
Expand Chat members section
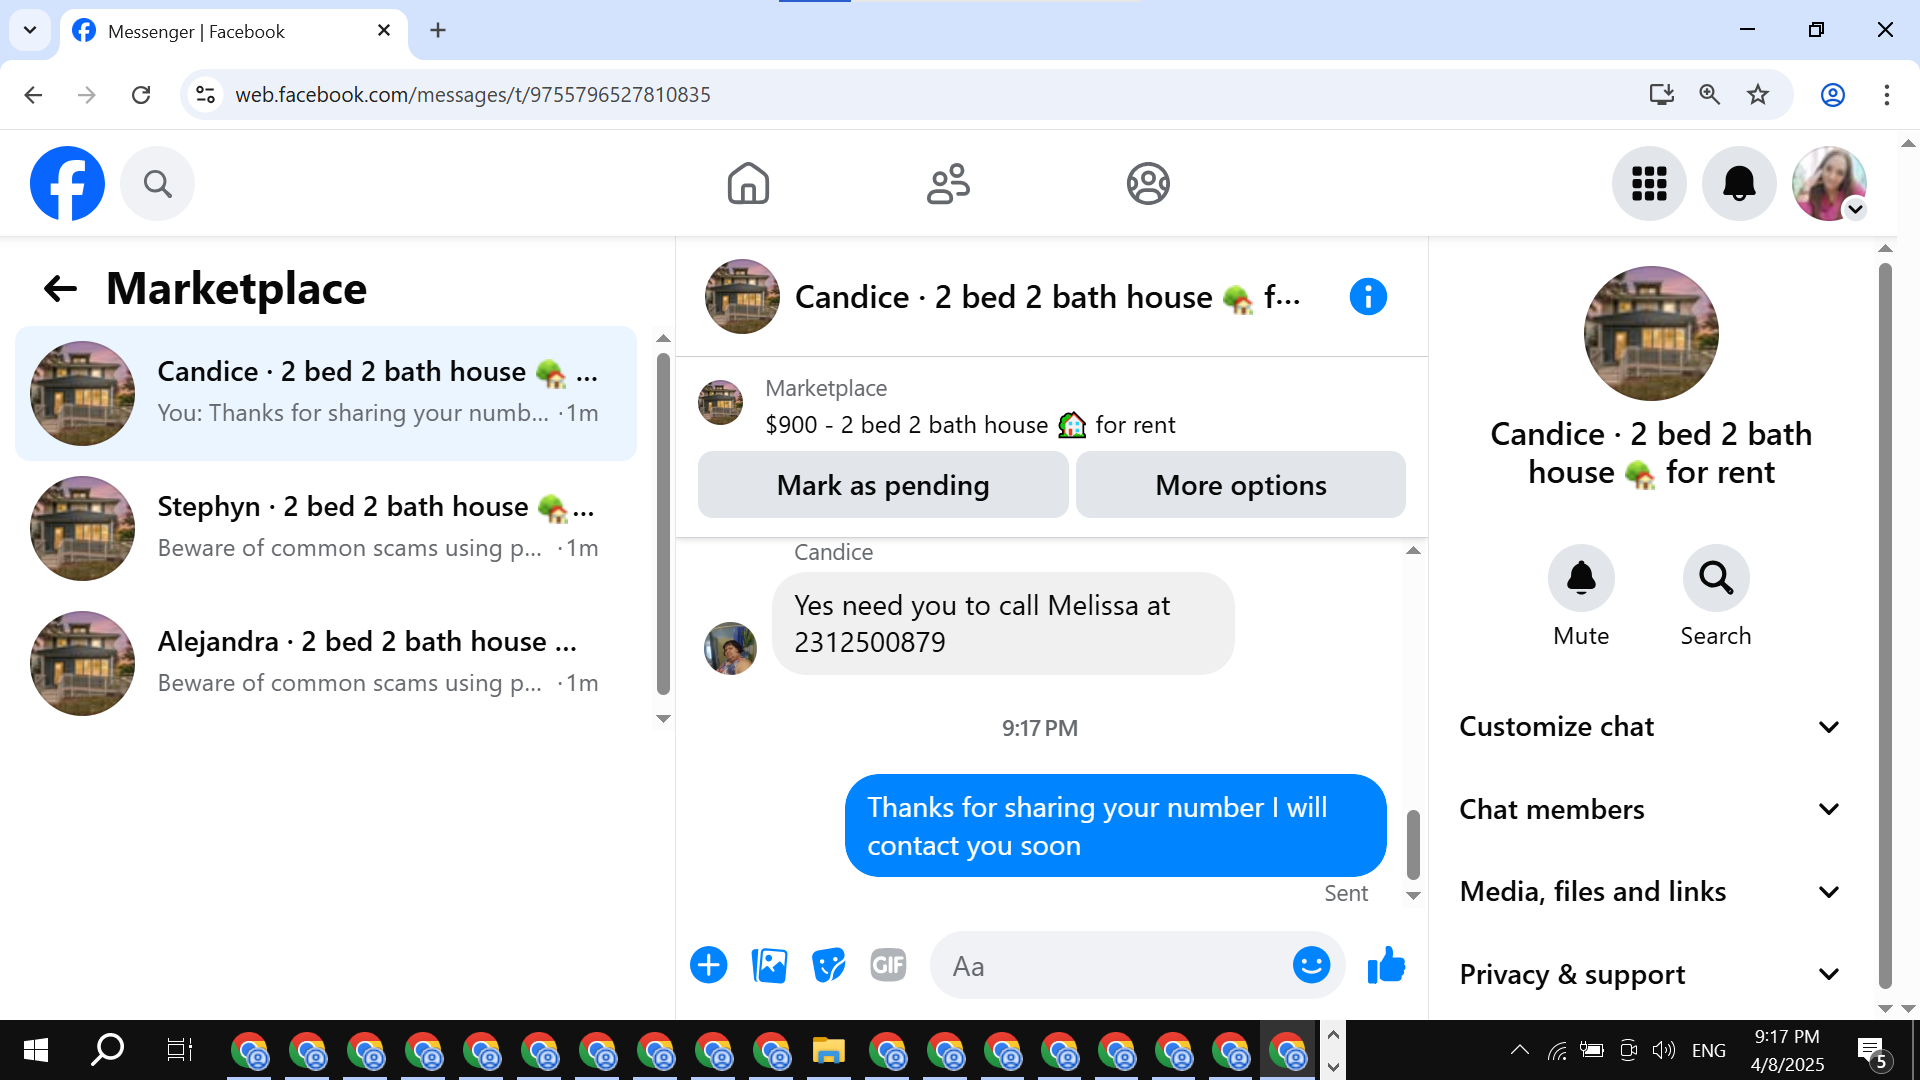1650,810
